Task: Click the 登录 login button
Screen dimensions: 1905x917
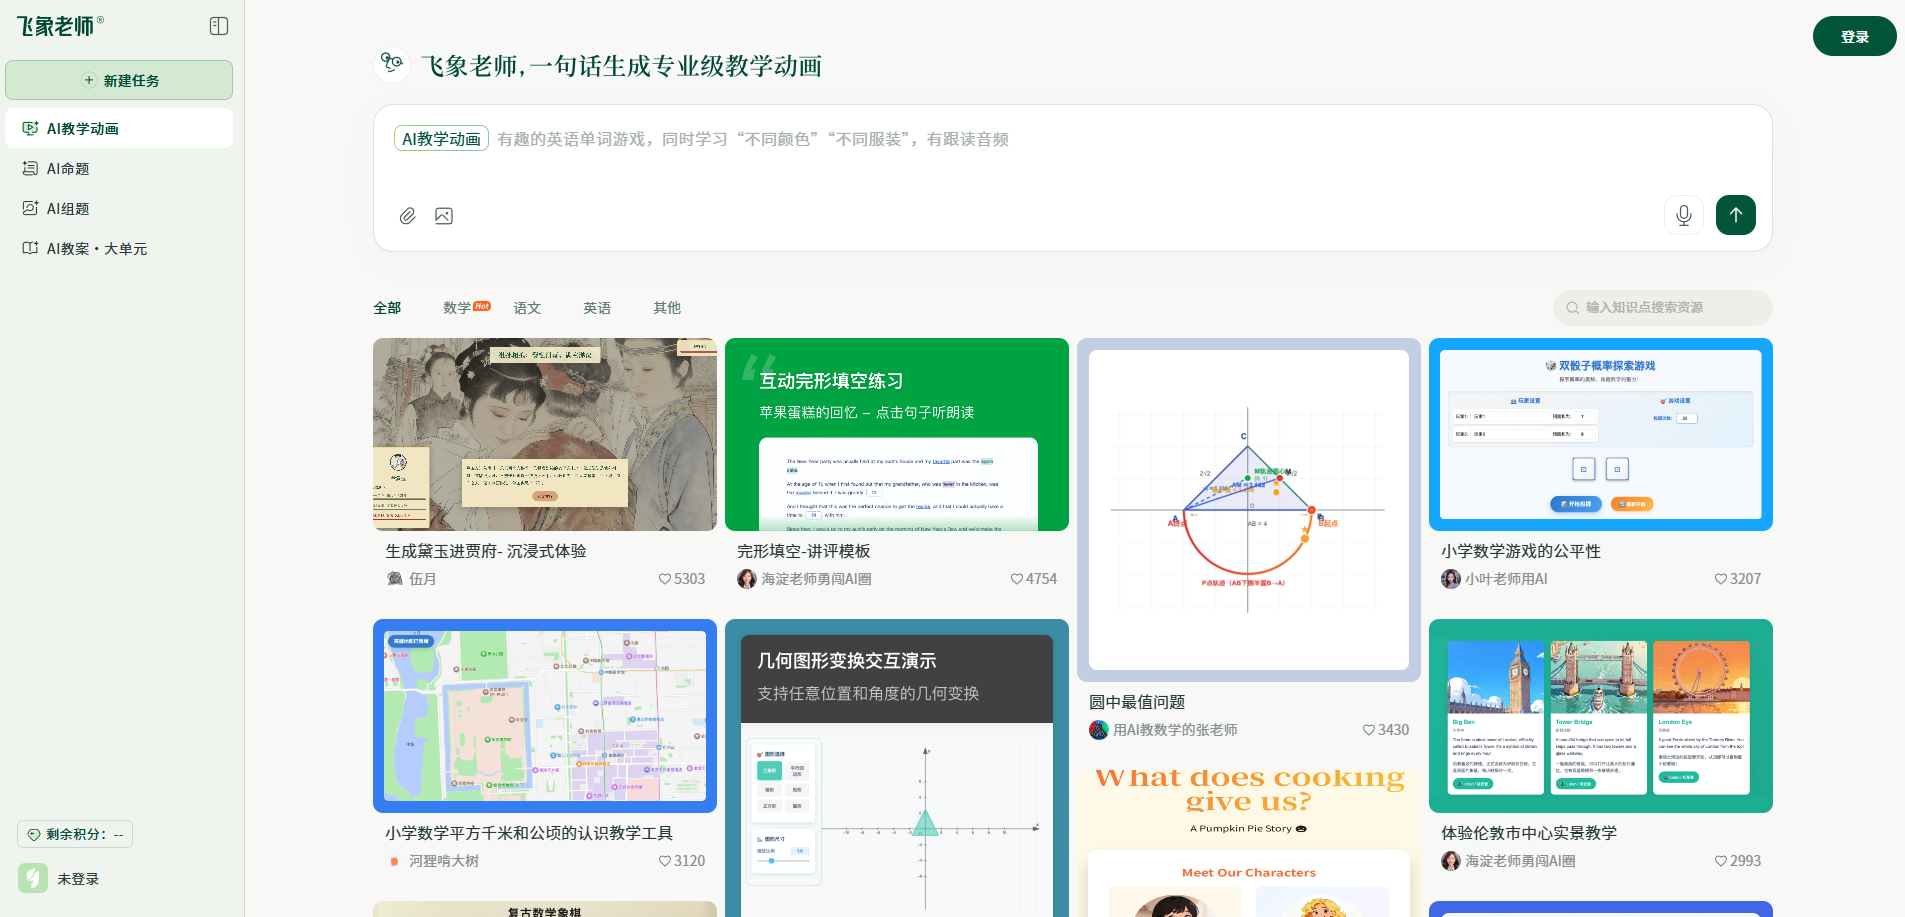Action: click(1854, 36)
